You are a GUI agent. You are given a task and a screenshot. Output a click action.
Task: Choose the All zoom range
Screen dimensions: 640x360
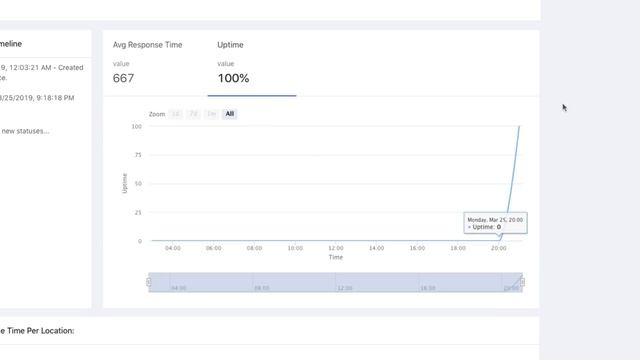pyautogui.click(x=230, y=114)
